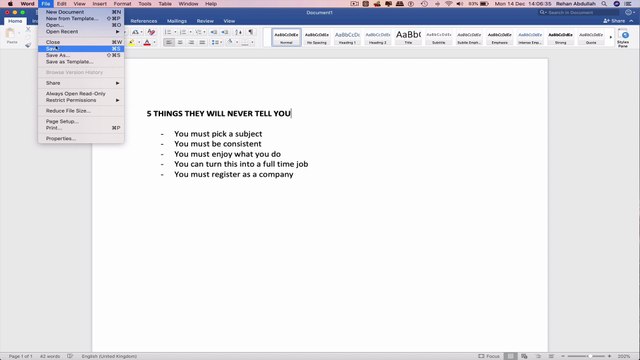Click the Change Case icon
The height and width of the screenshot is (360, 640).
tap(136, 32)
